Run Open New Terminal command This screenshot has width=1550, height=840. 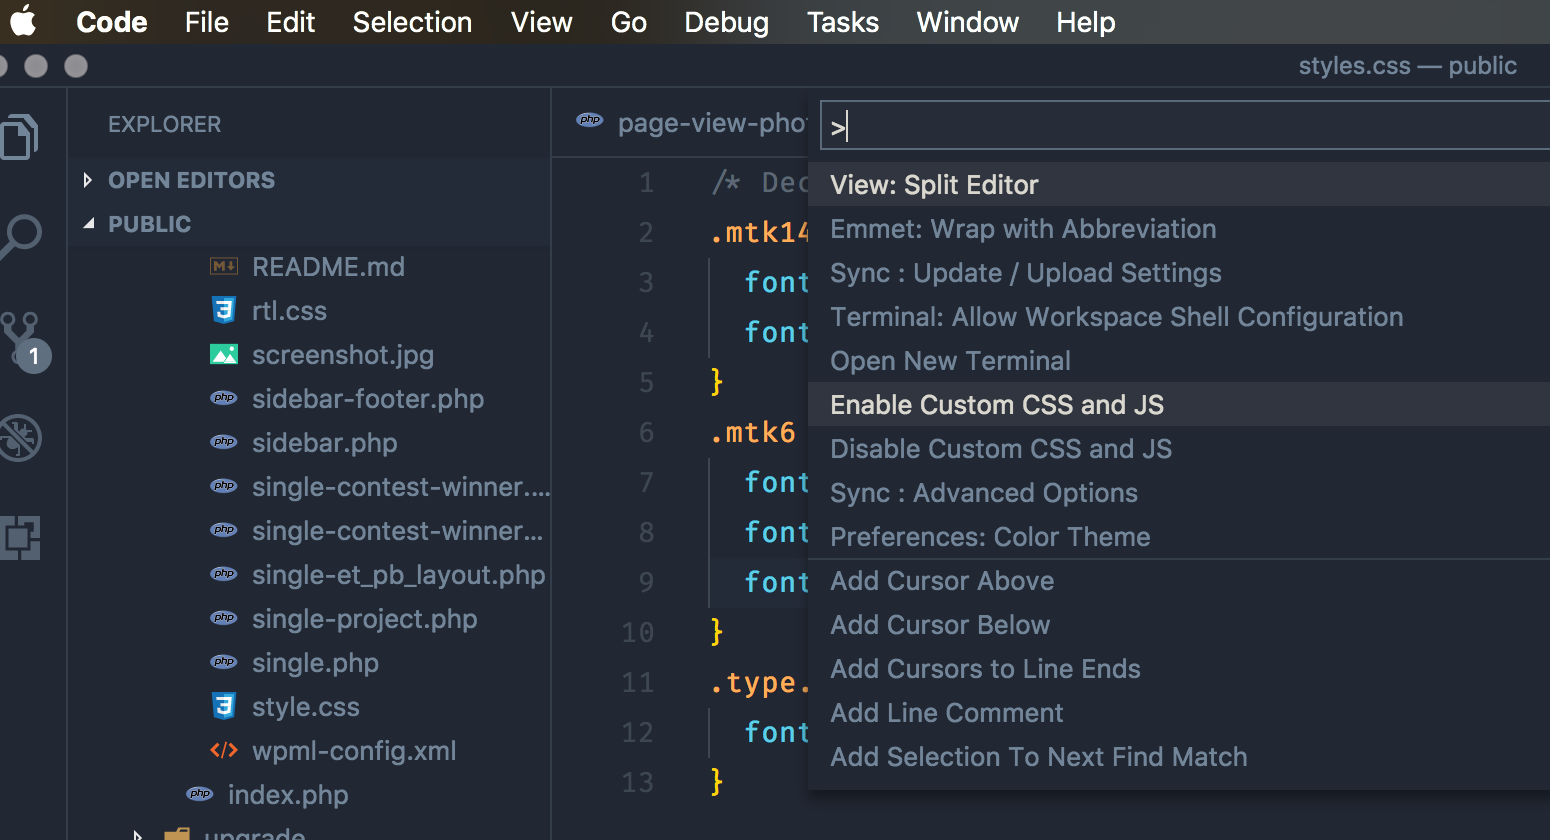tap(1179, 360)
